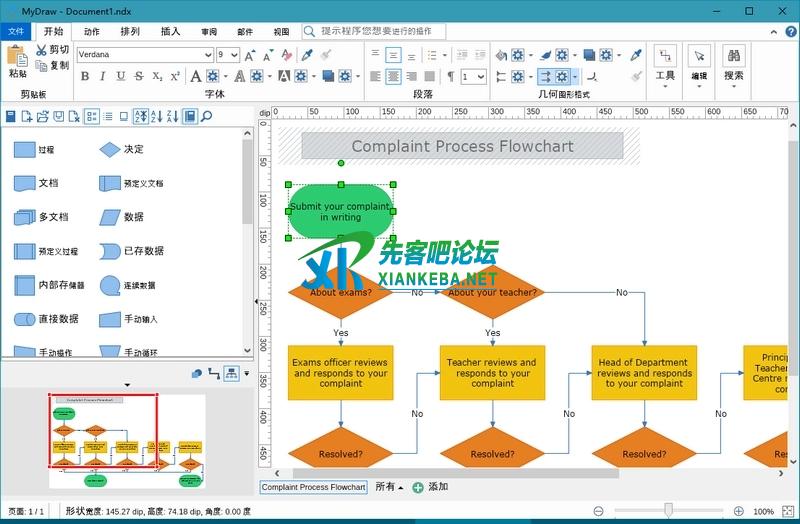Click 添加 to add a new page
This screenshot has height=524, width=800.
tap(430, 487)
